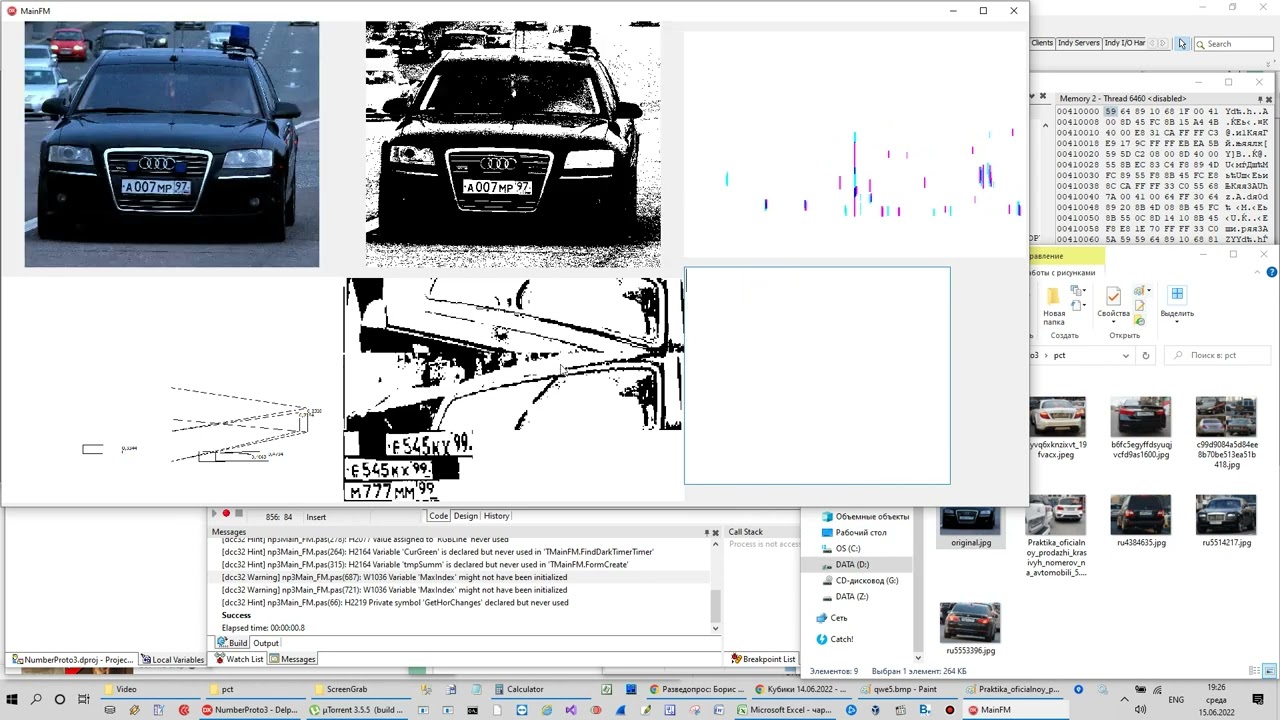The height and width of the screenshot is (720, 1280).
Task: Select the 'tmpSumm' hint message line
Action: tap(425, 565)
